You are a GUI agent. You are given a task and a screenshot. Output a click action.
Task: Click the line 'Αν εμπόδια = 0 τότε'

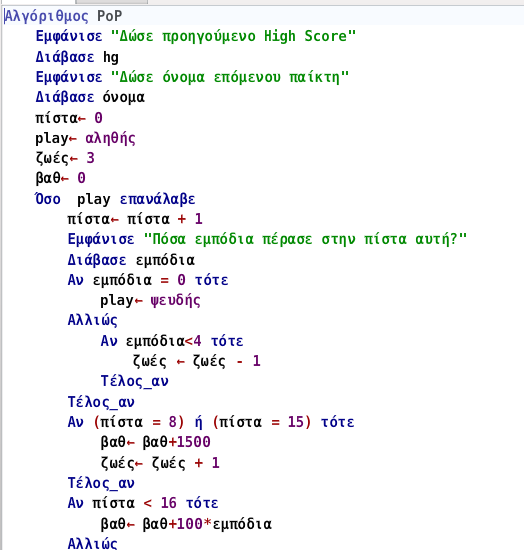pos(148,280)
